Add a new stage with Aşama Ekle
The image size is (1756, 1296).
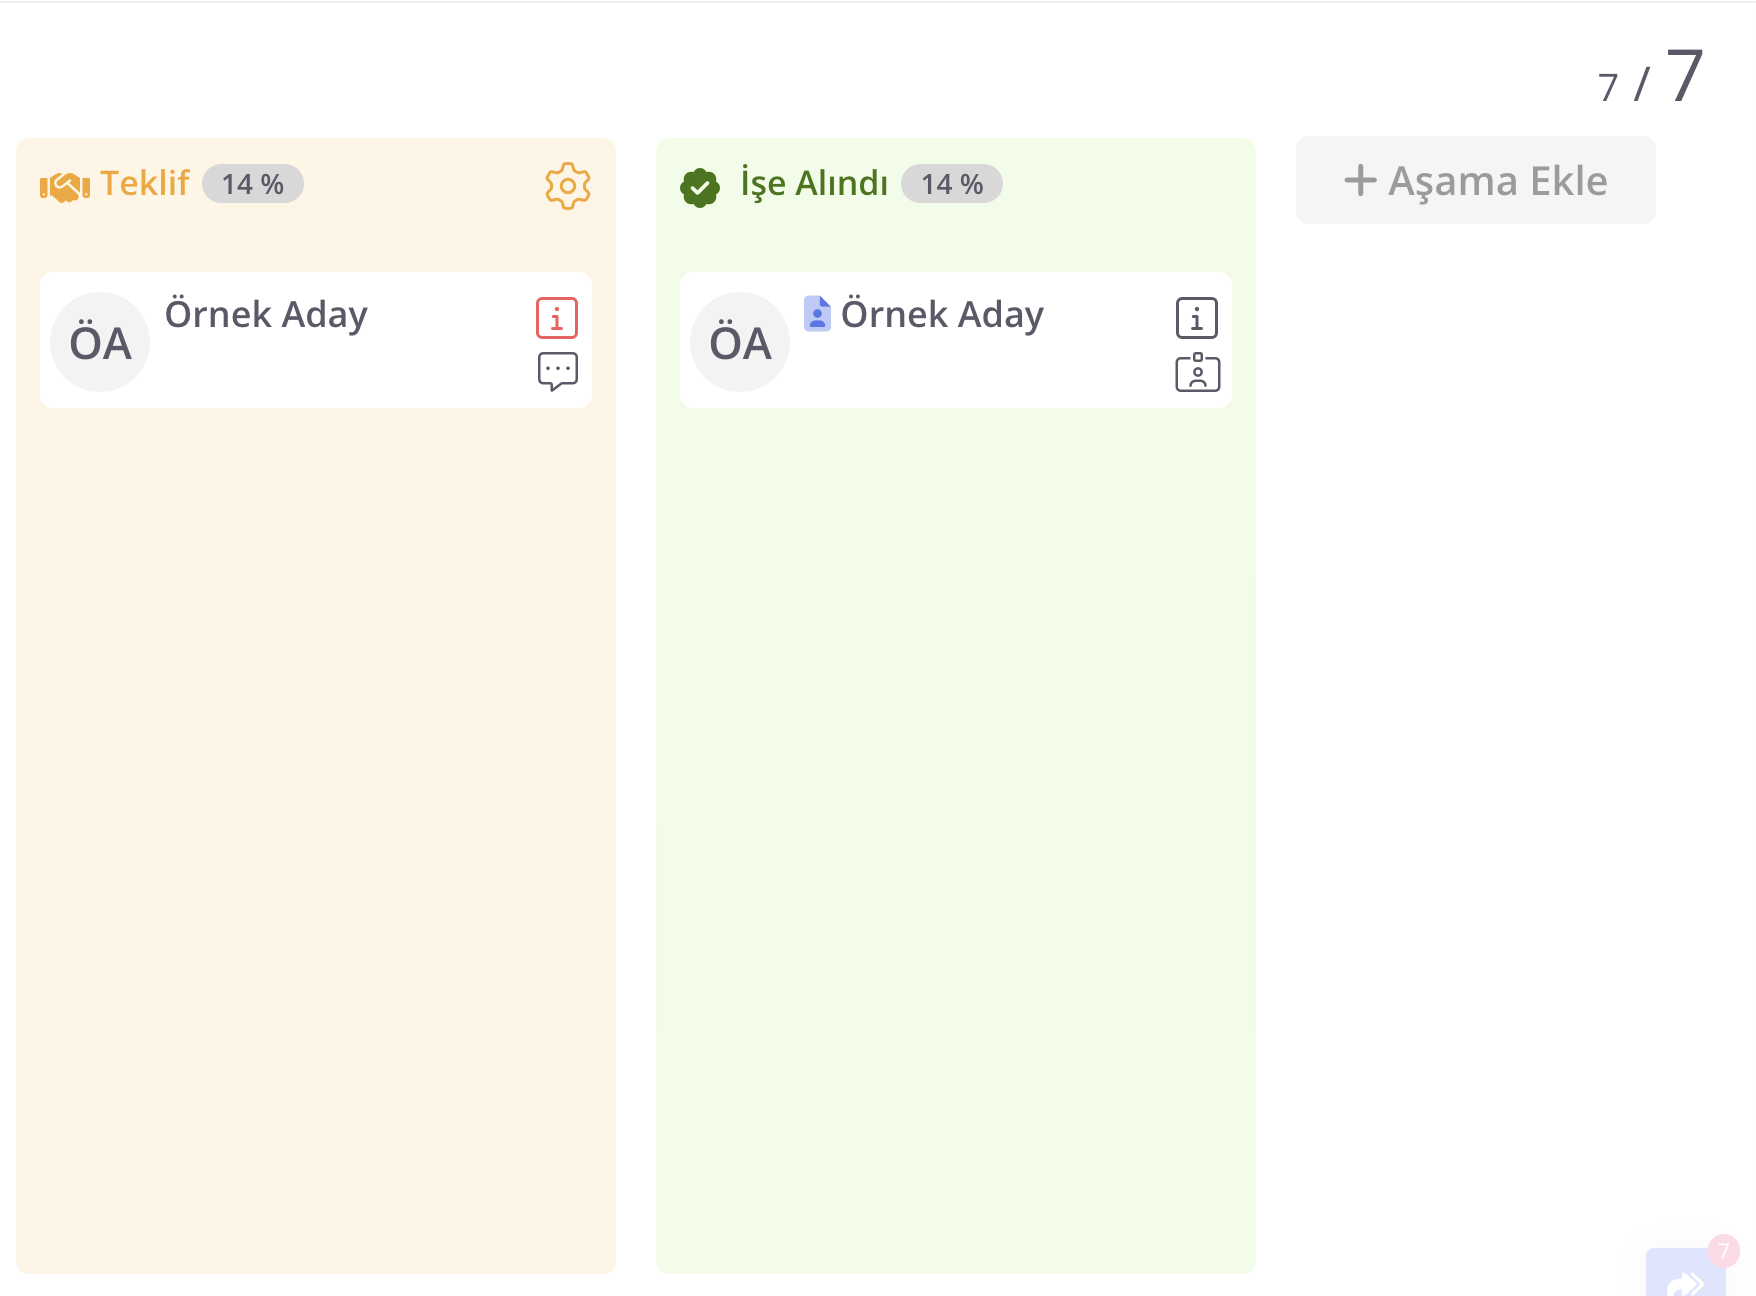click(x=1475, y=181)
